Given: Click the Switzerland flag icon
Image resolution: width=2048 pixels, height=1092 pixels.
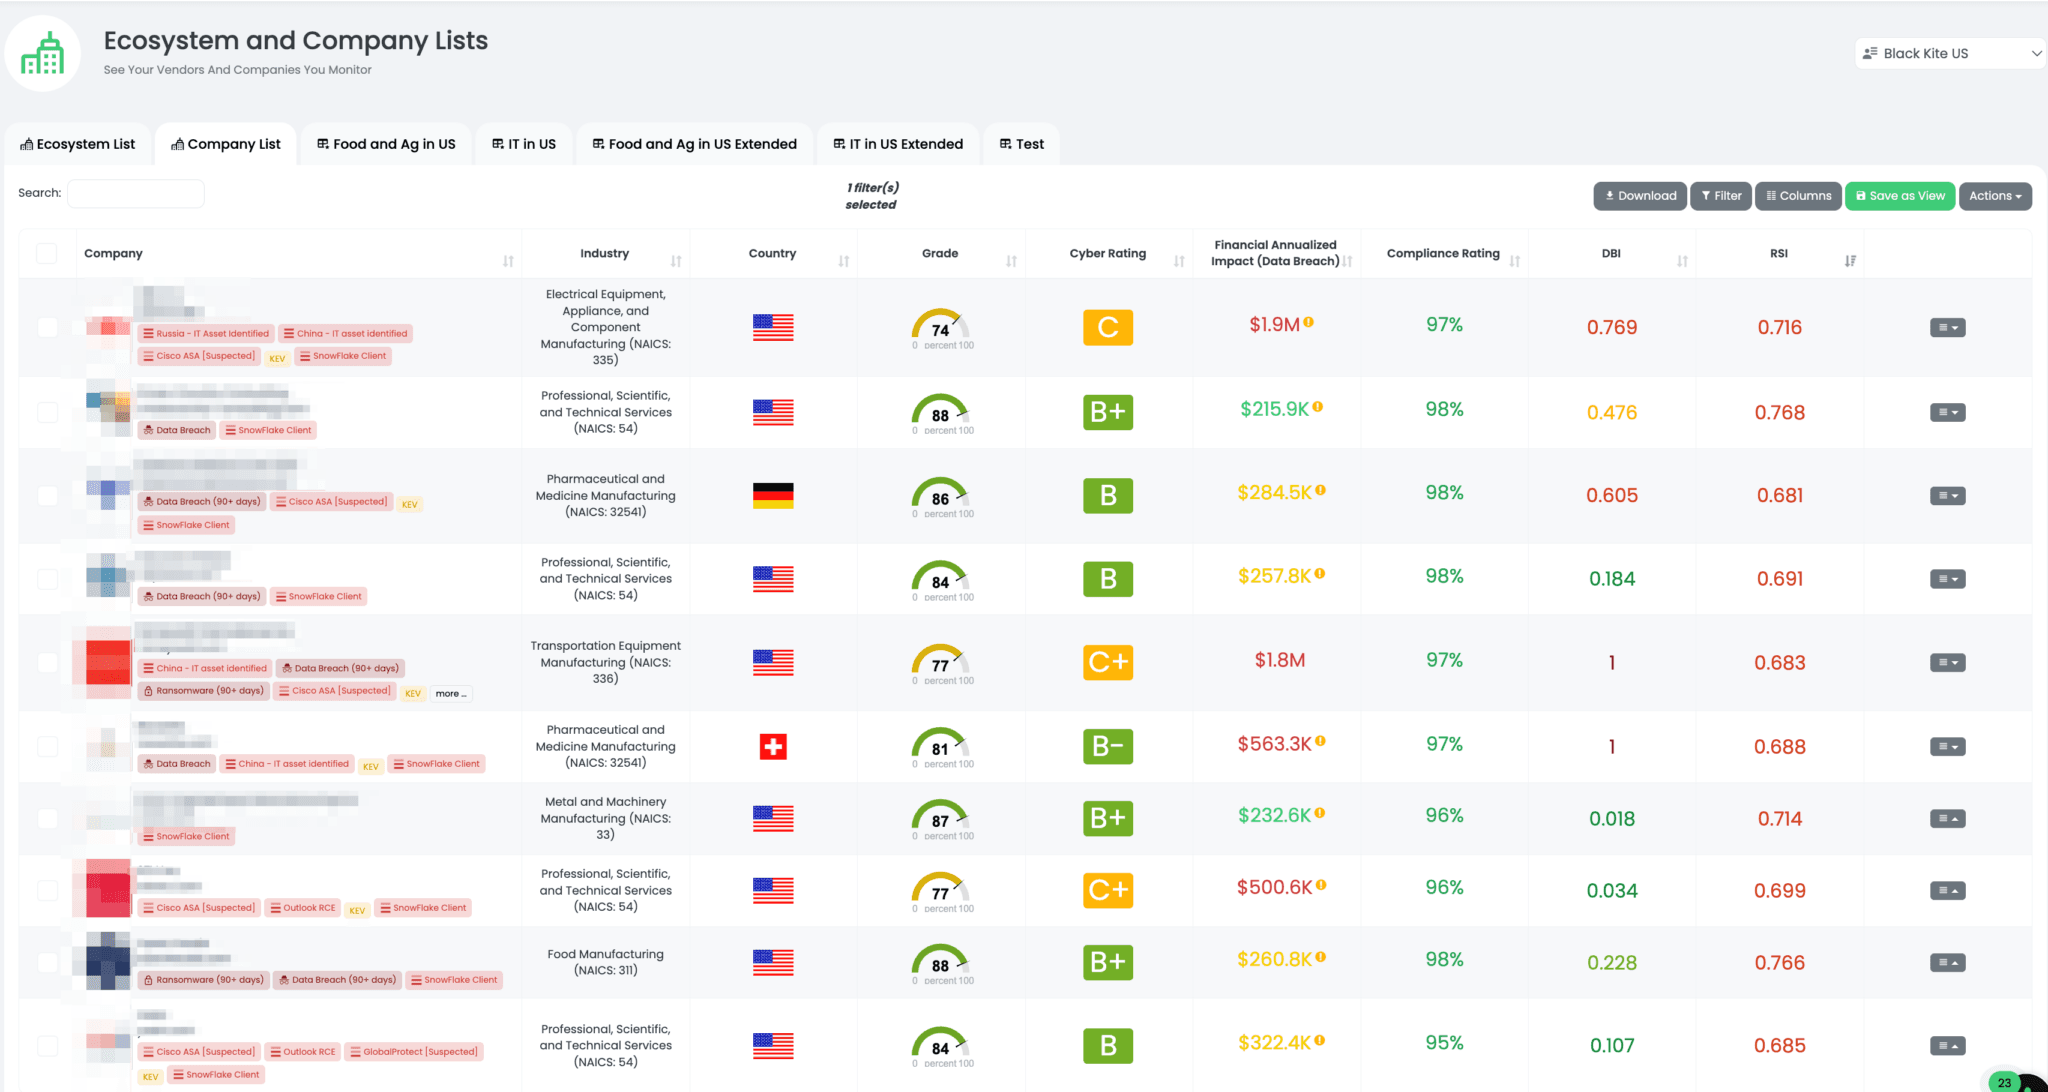Looking at the screenshot, I should 773,747.
